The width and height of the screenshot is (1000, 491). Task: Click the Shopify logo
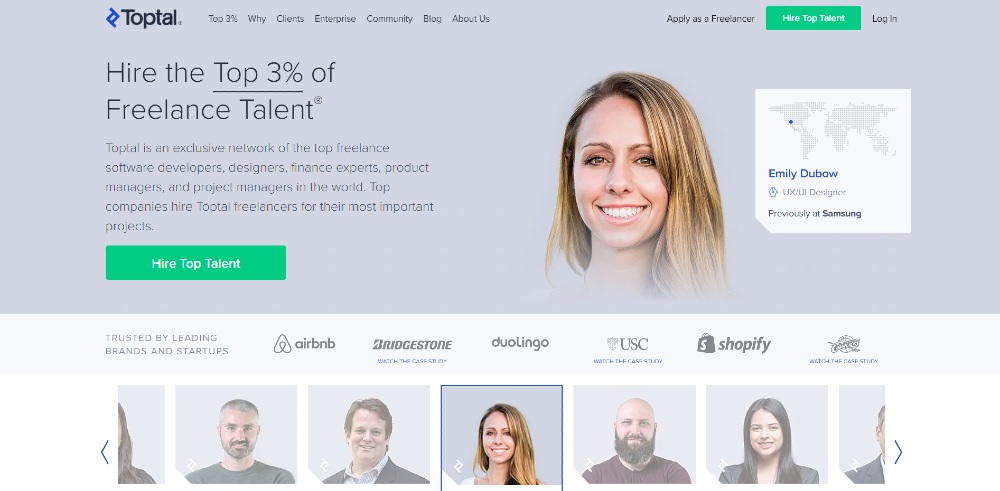coord(734,344)
